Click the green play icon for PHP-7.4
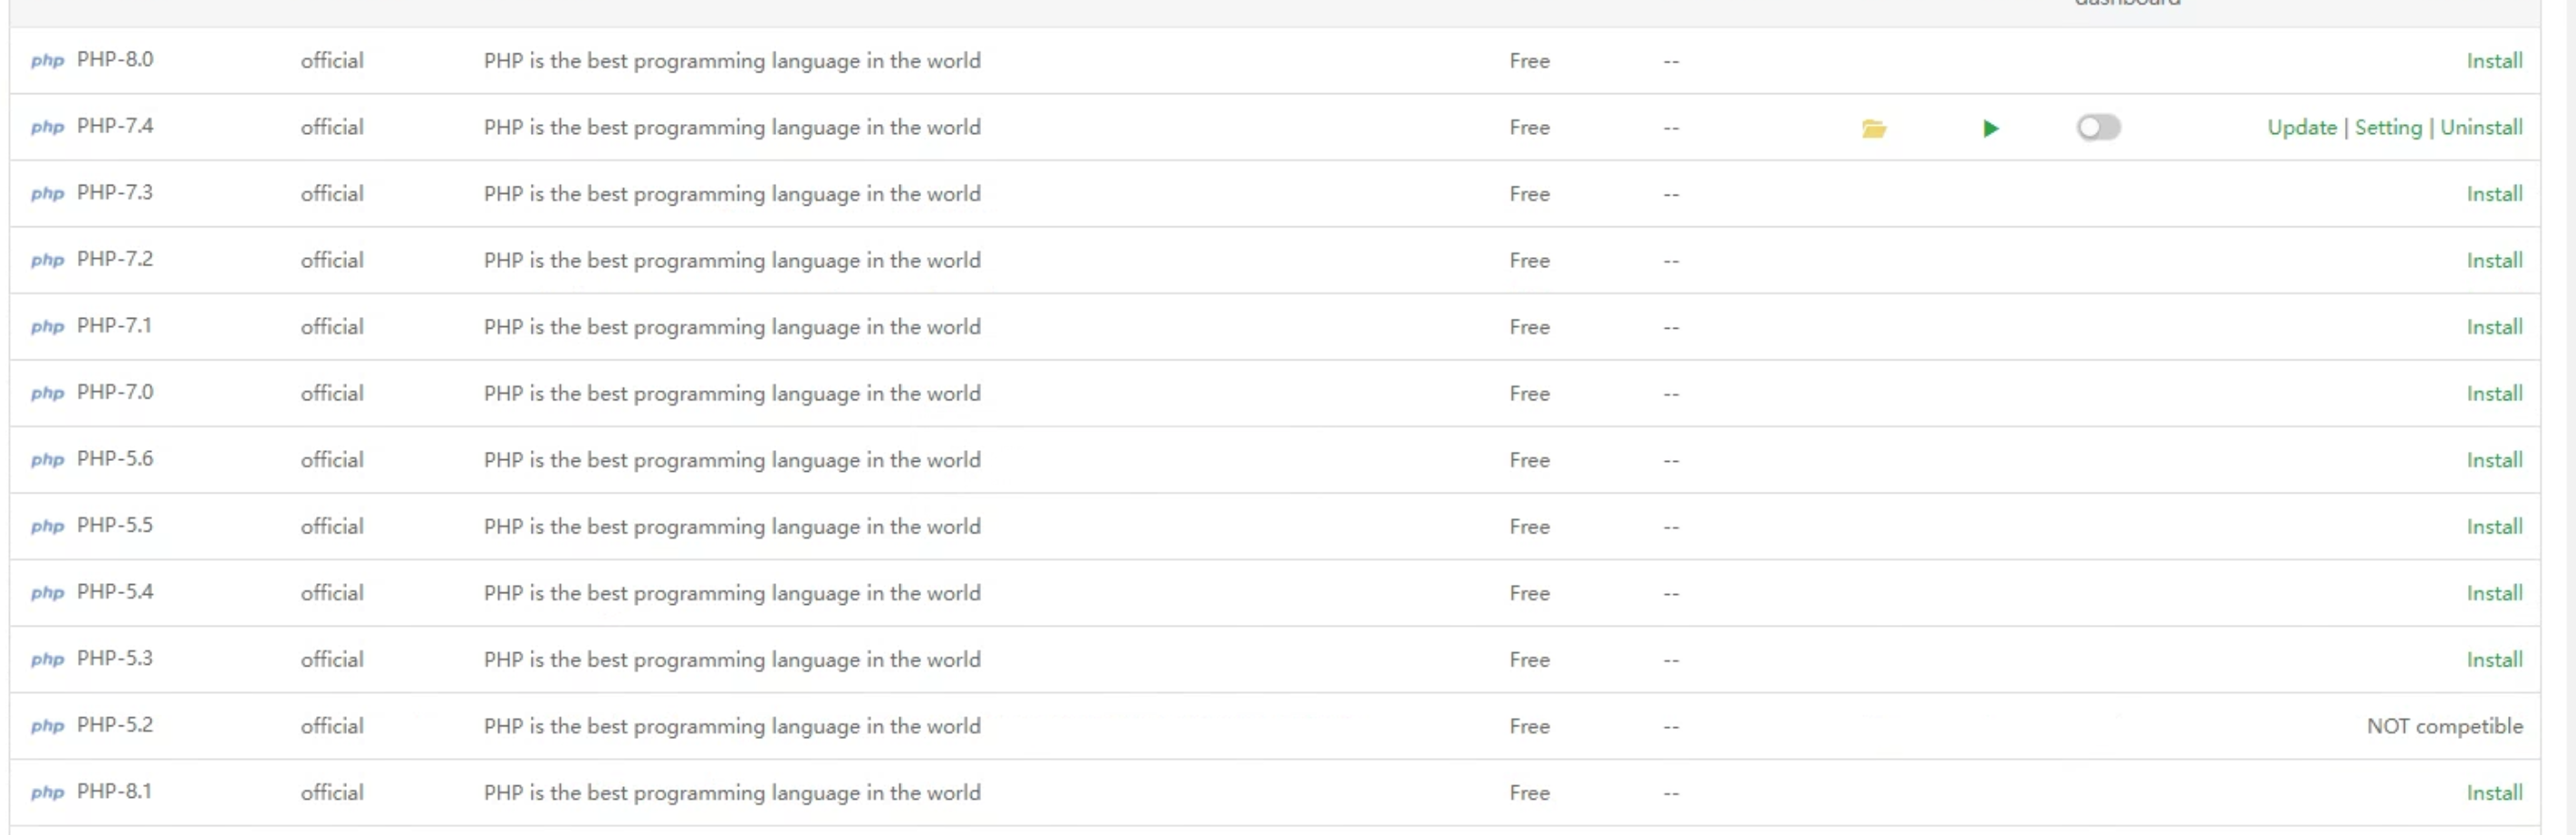The width and height of the screenshot is (2576, 835). tap(1990, 128)
